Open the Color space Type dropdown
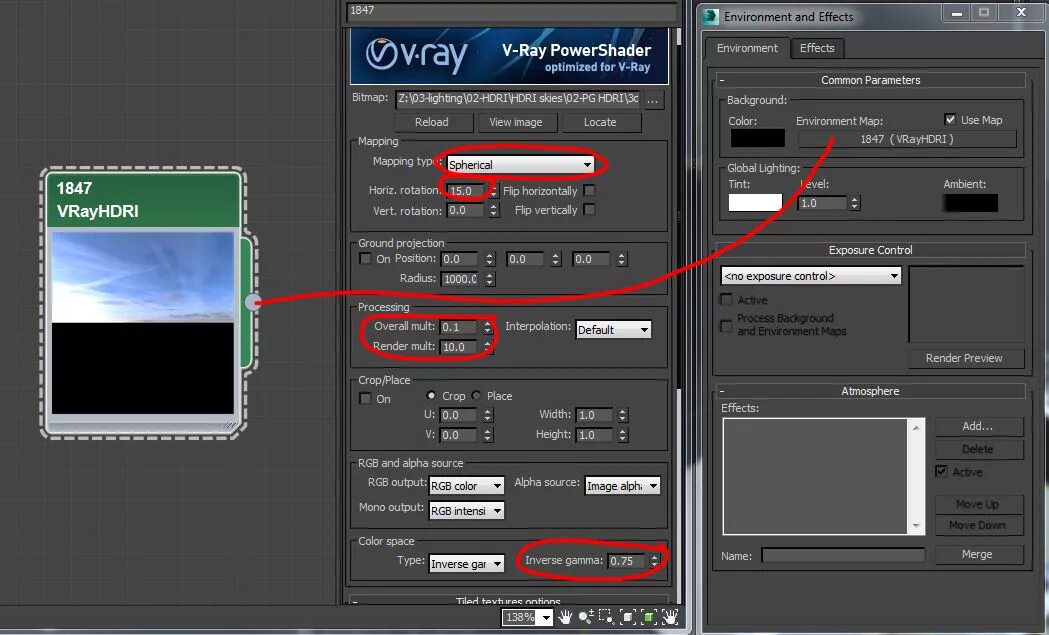This screenshot has height=635, width=1049. point(466,564)
